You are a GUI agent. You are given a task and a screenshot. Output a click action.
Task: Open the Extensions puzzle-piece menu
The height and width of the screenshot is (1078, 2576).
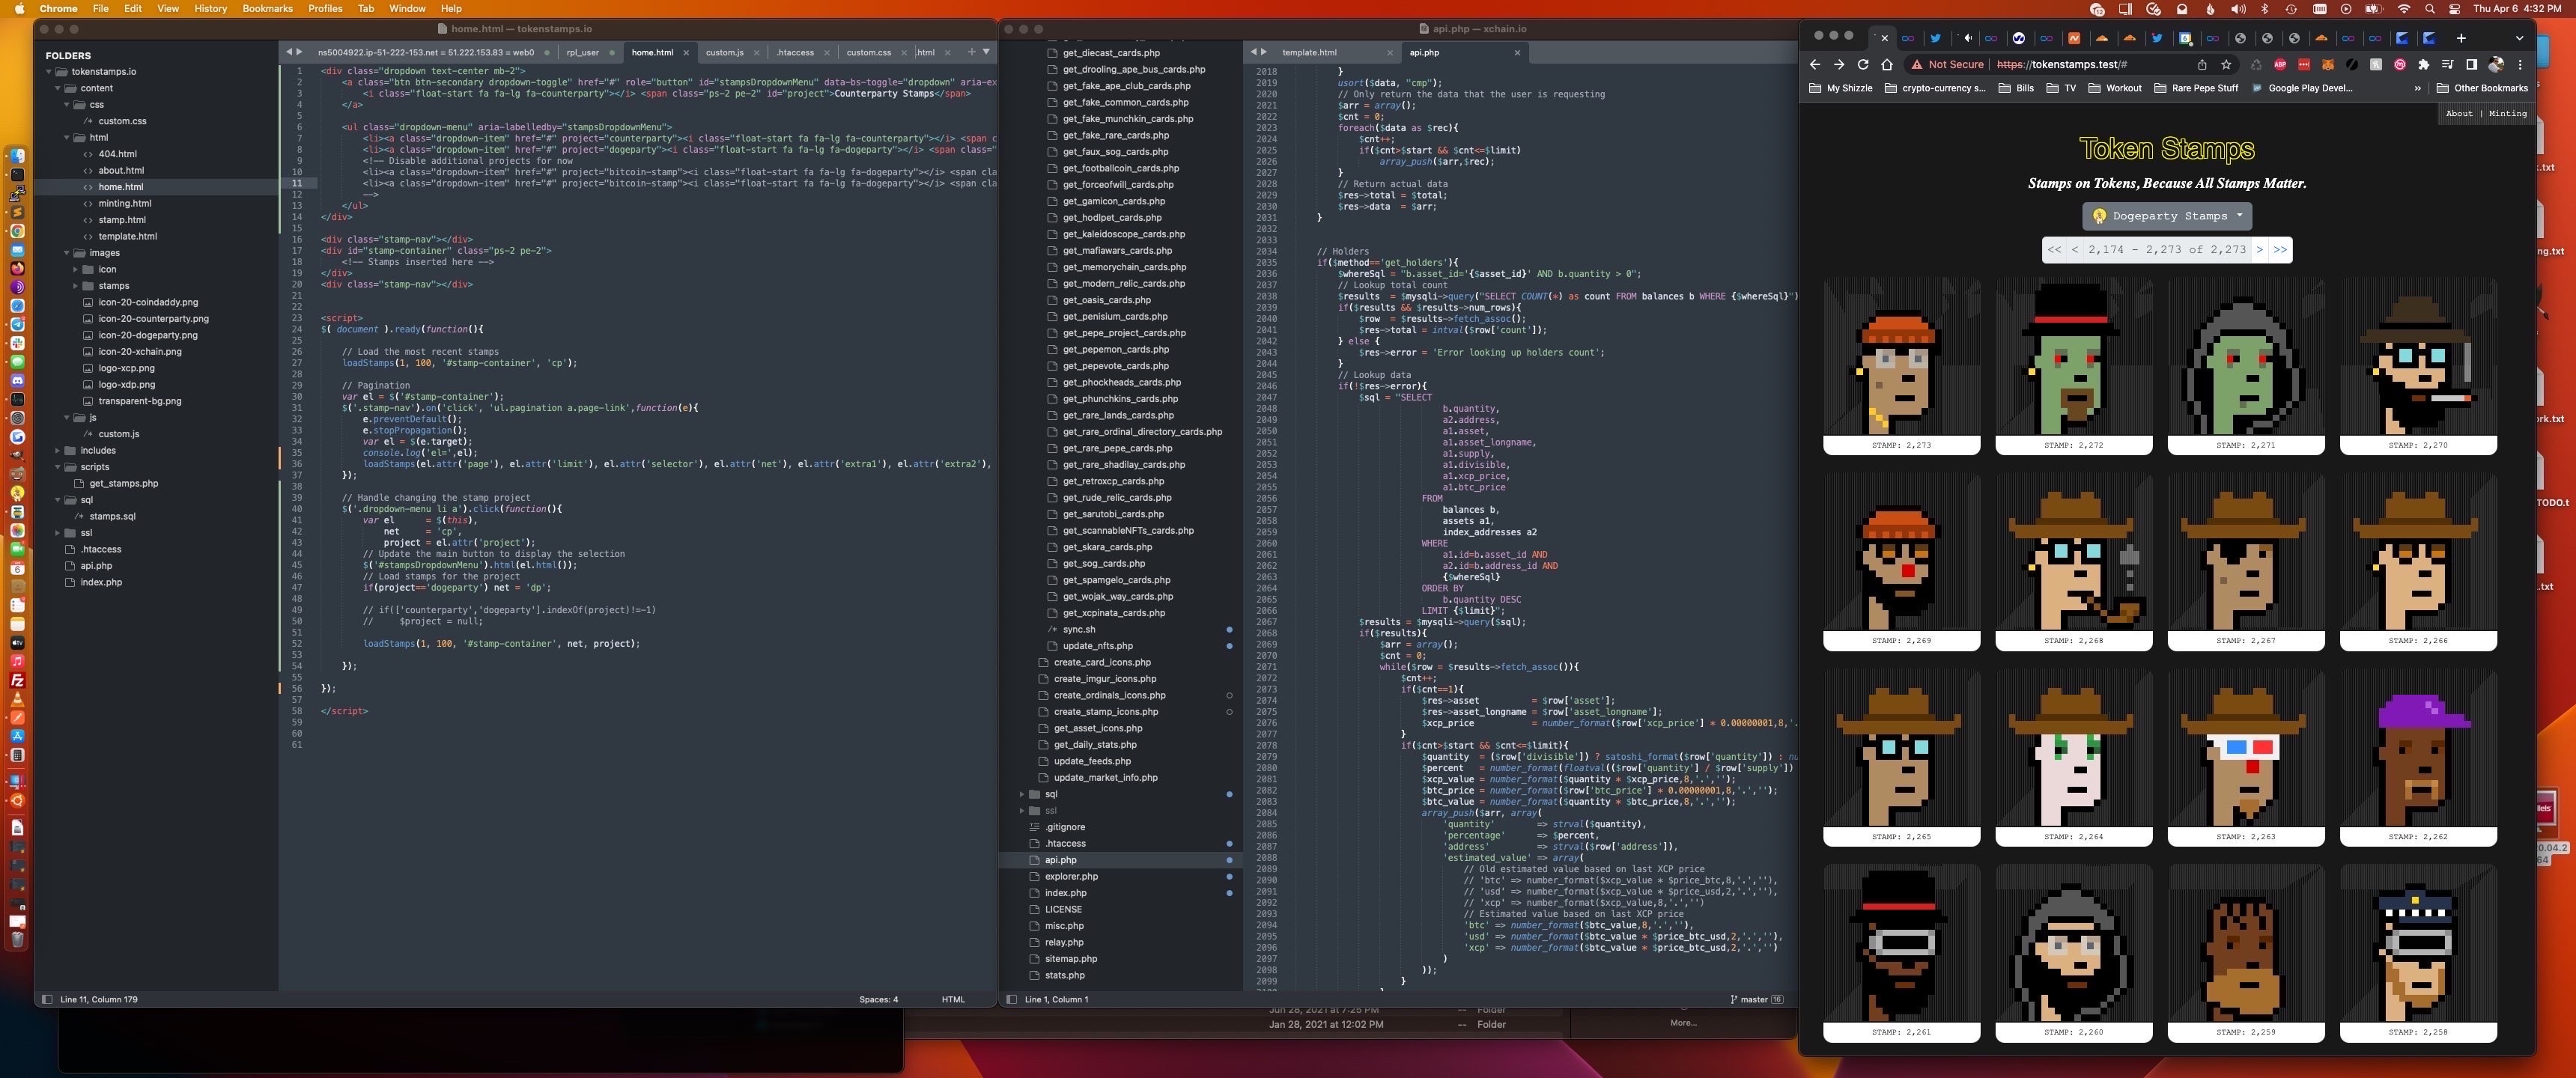[2423, 64]
